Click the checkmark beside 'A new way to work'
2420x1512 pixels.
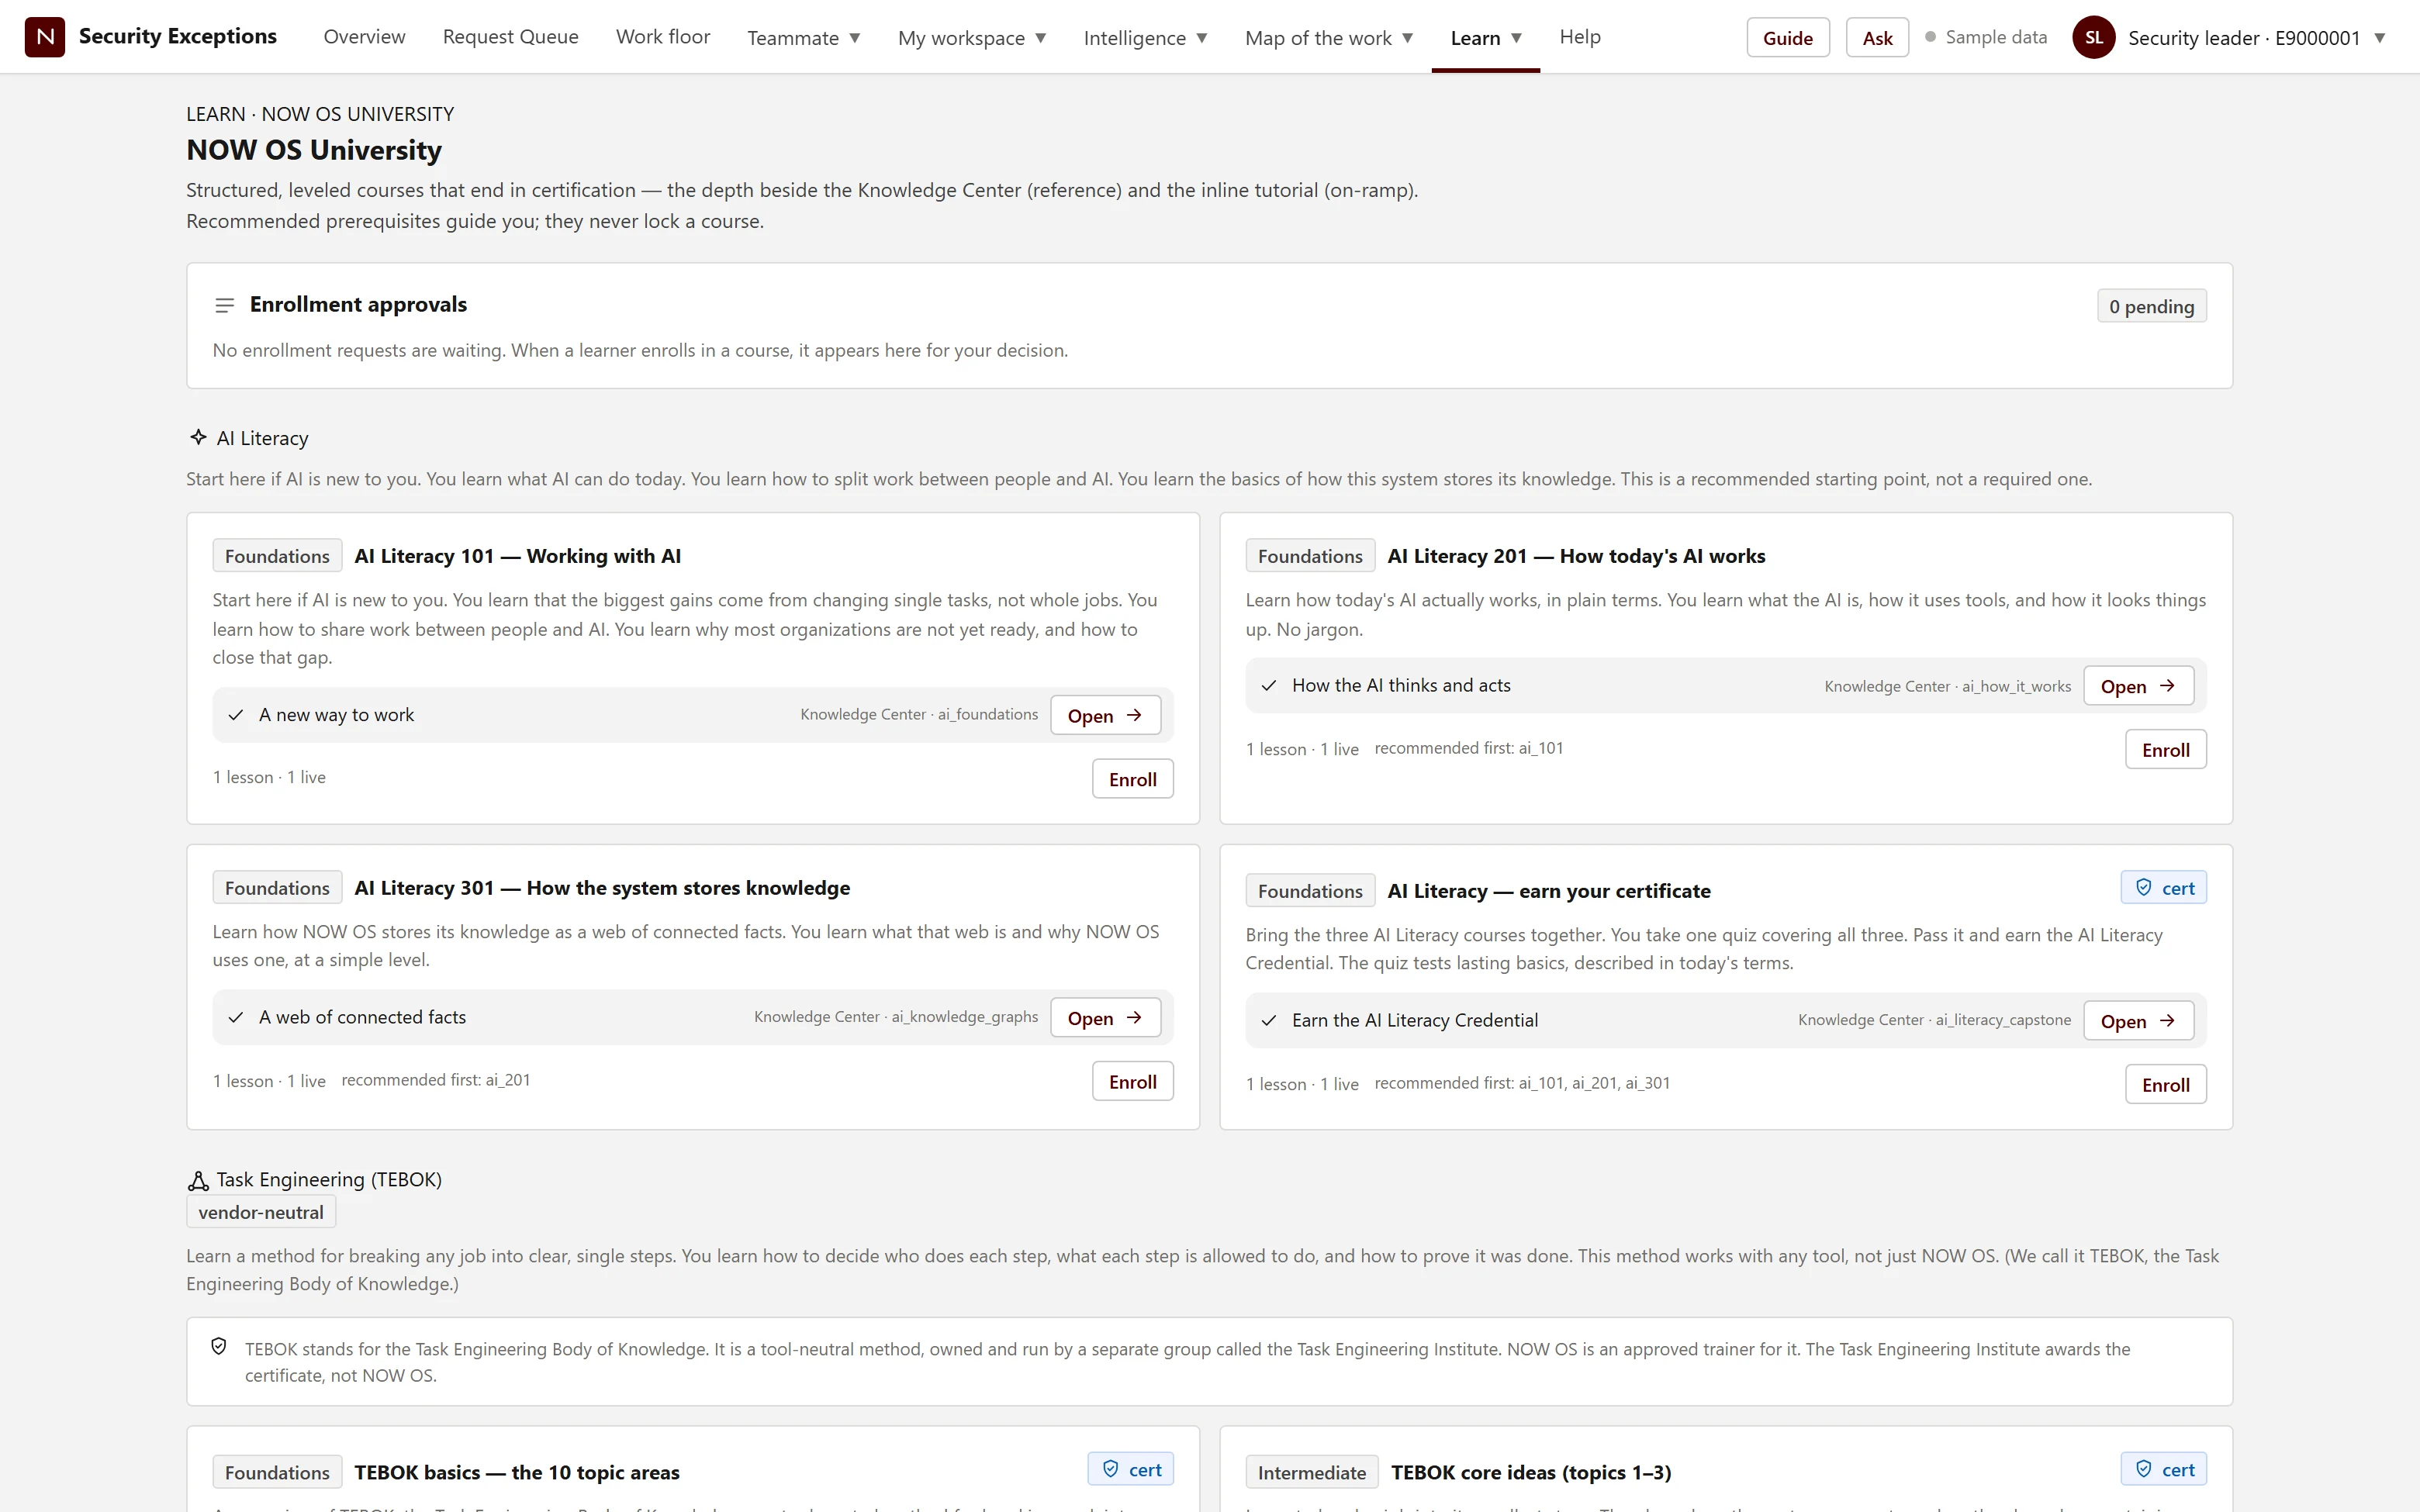[236, 715]
